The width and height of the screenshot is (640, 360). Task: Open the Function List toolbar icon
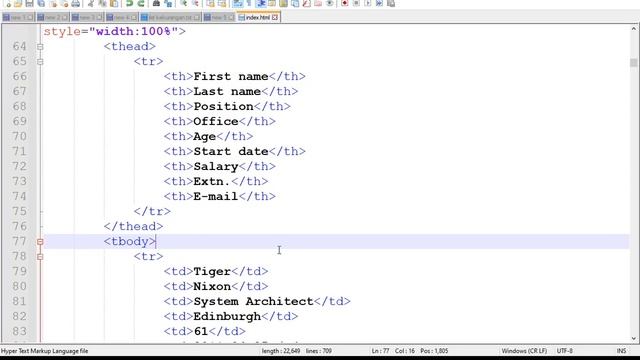click(306, 4)
